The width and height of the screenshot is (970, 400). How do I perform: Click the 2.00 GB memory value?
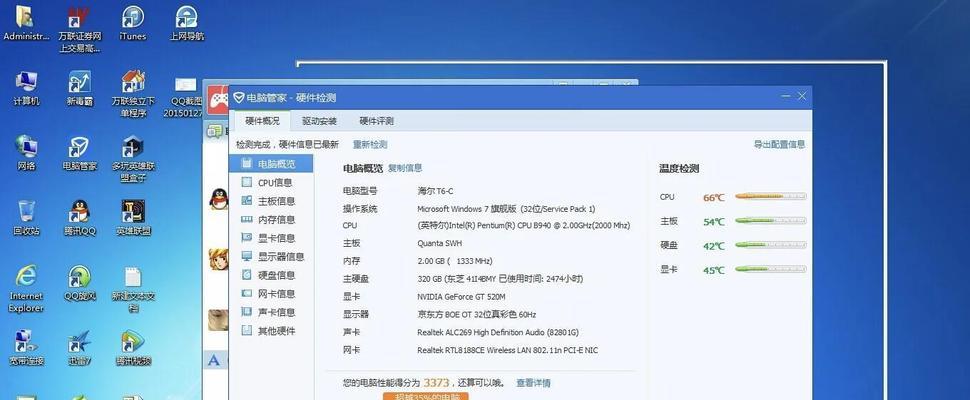point(455,261)
